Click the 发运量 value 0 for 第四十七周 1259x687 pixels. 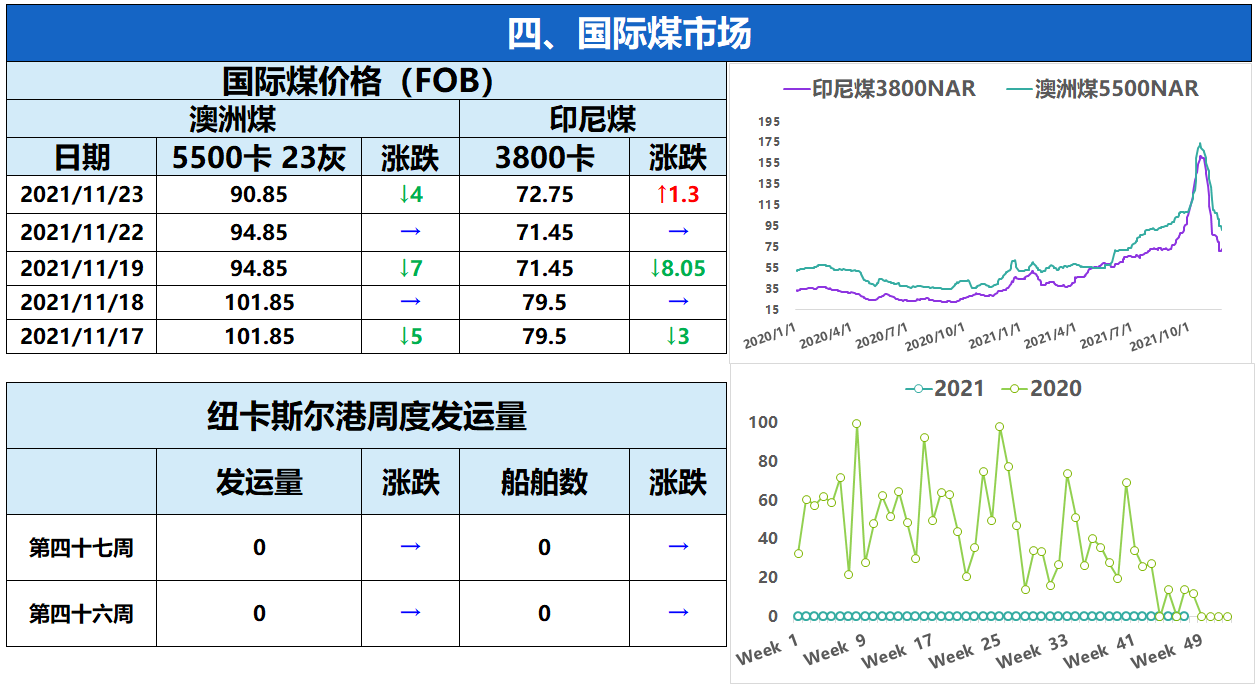[259, 548]
